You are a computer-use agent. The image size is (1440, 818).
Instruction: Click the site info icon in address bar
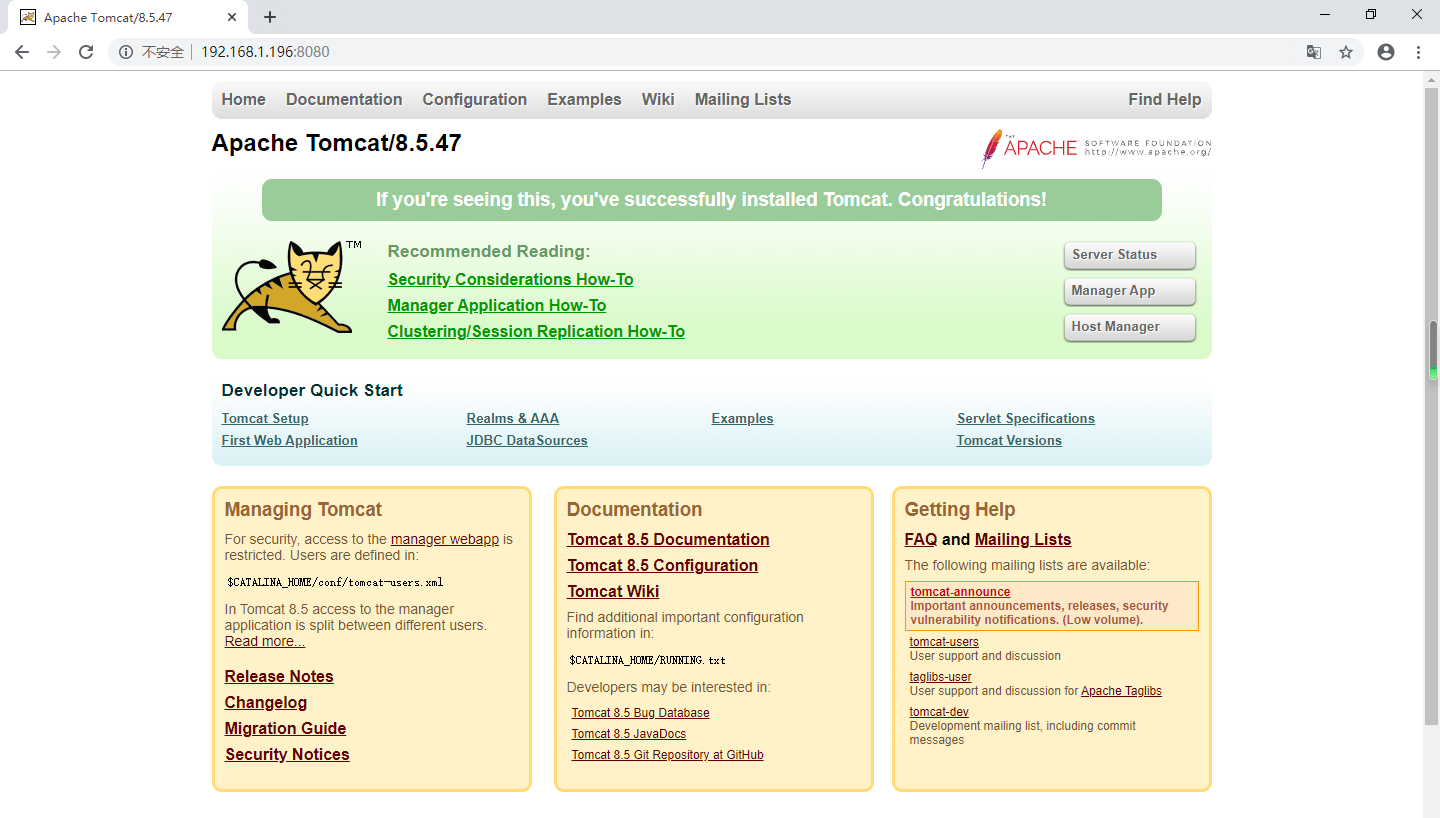[x=126, y=52]
